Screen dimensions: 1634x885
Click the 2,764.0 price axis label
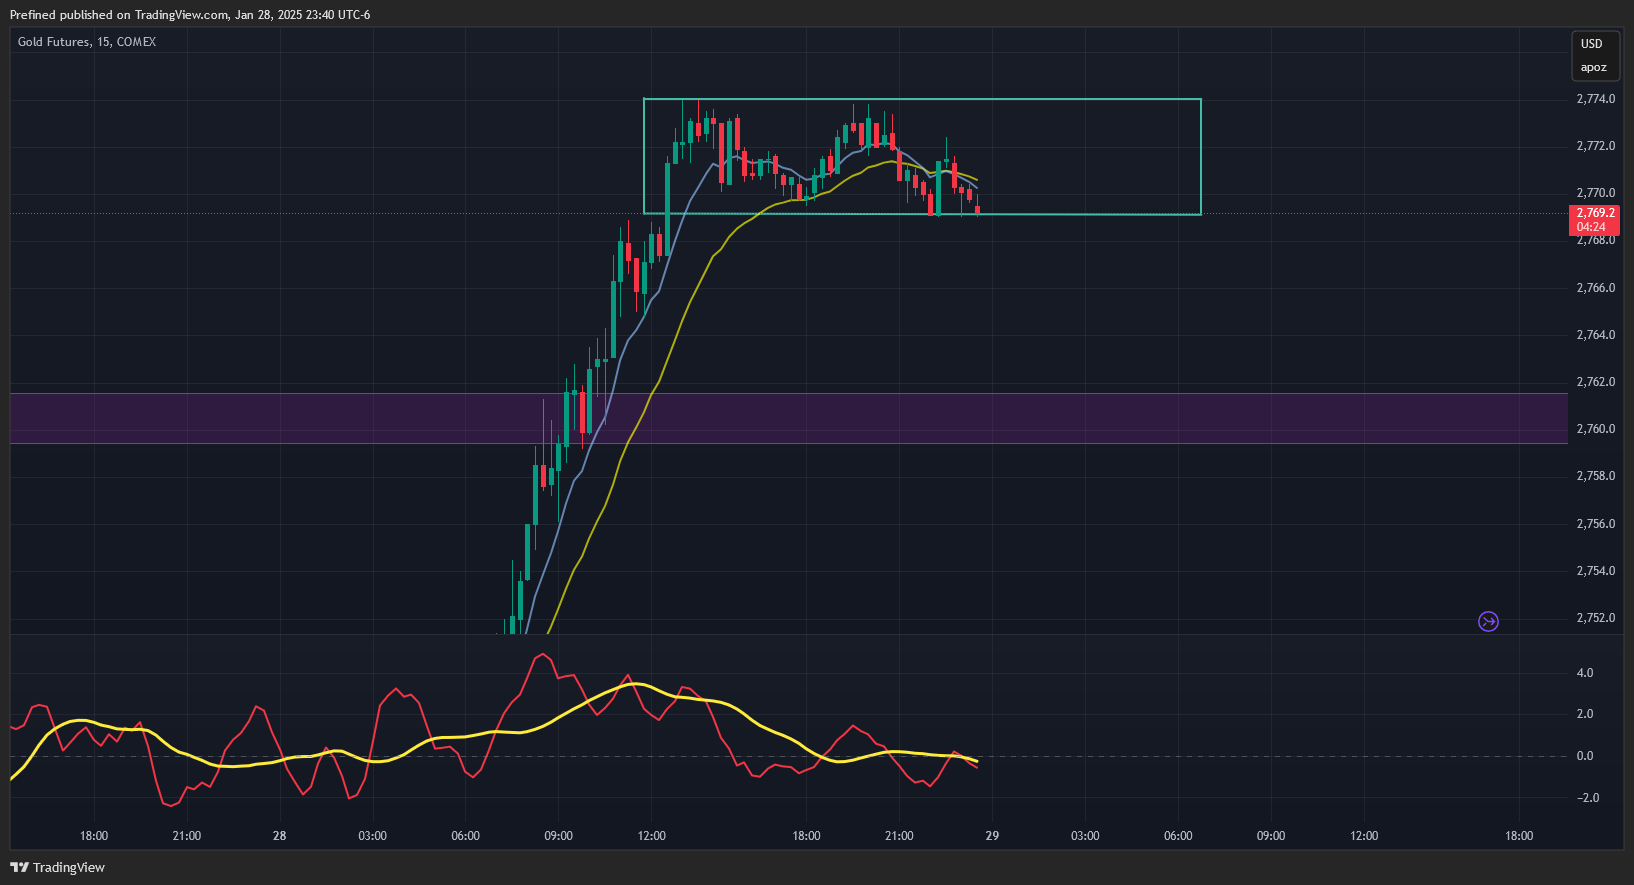1595,335
